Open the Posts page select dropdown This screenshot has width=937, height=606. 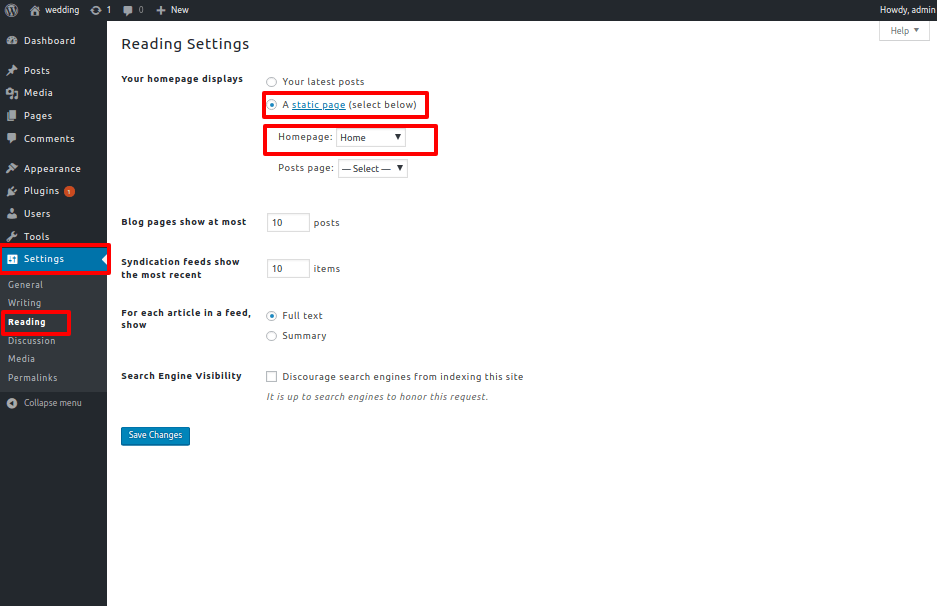[x=372, y=169]
